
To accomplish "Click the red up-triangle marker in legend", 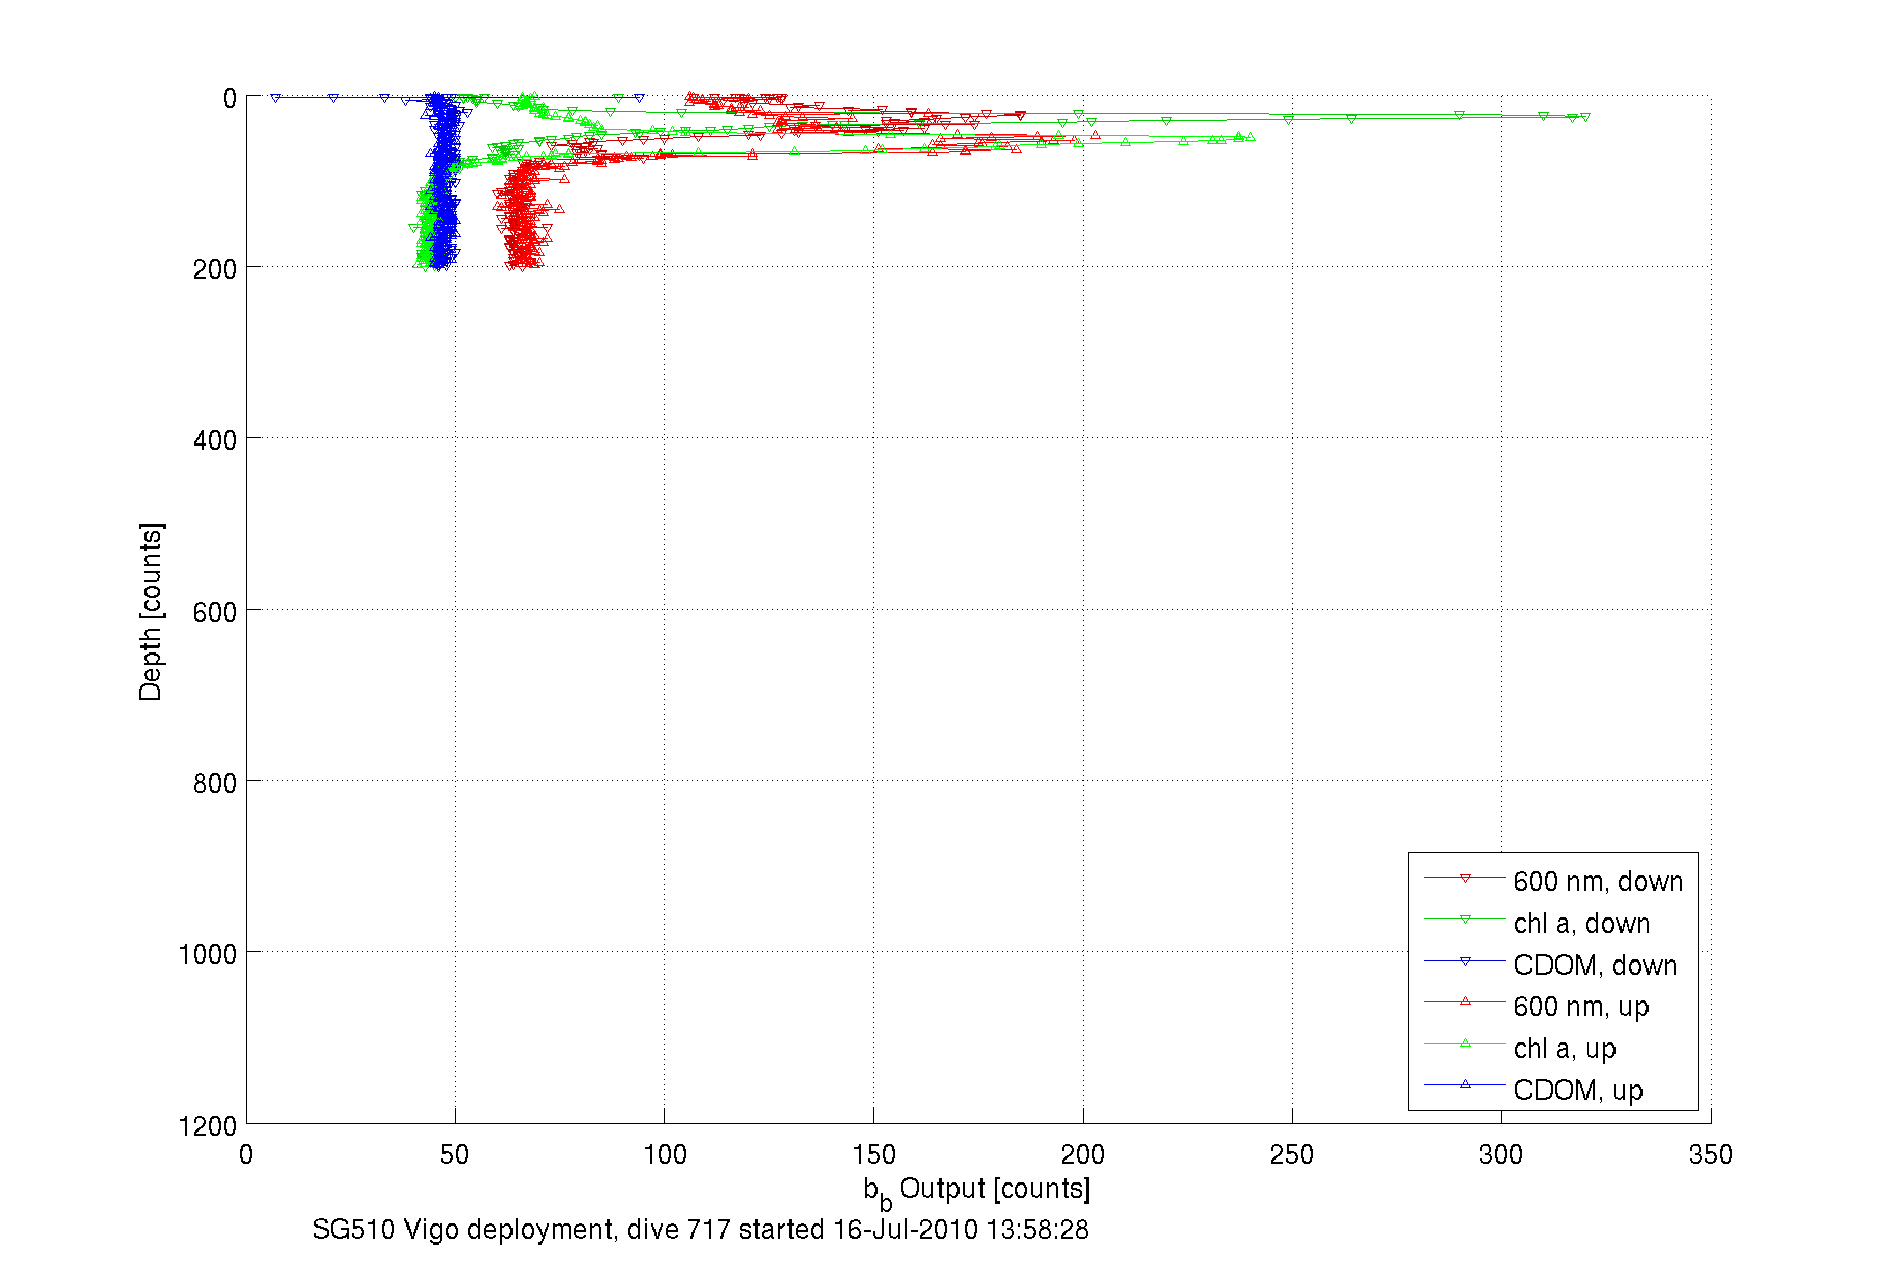I will coord(1465,1001).
